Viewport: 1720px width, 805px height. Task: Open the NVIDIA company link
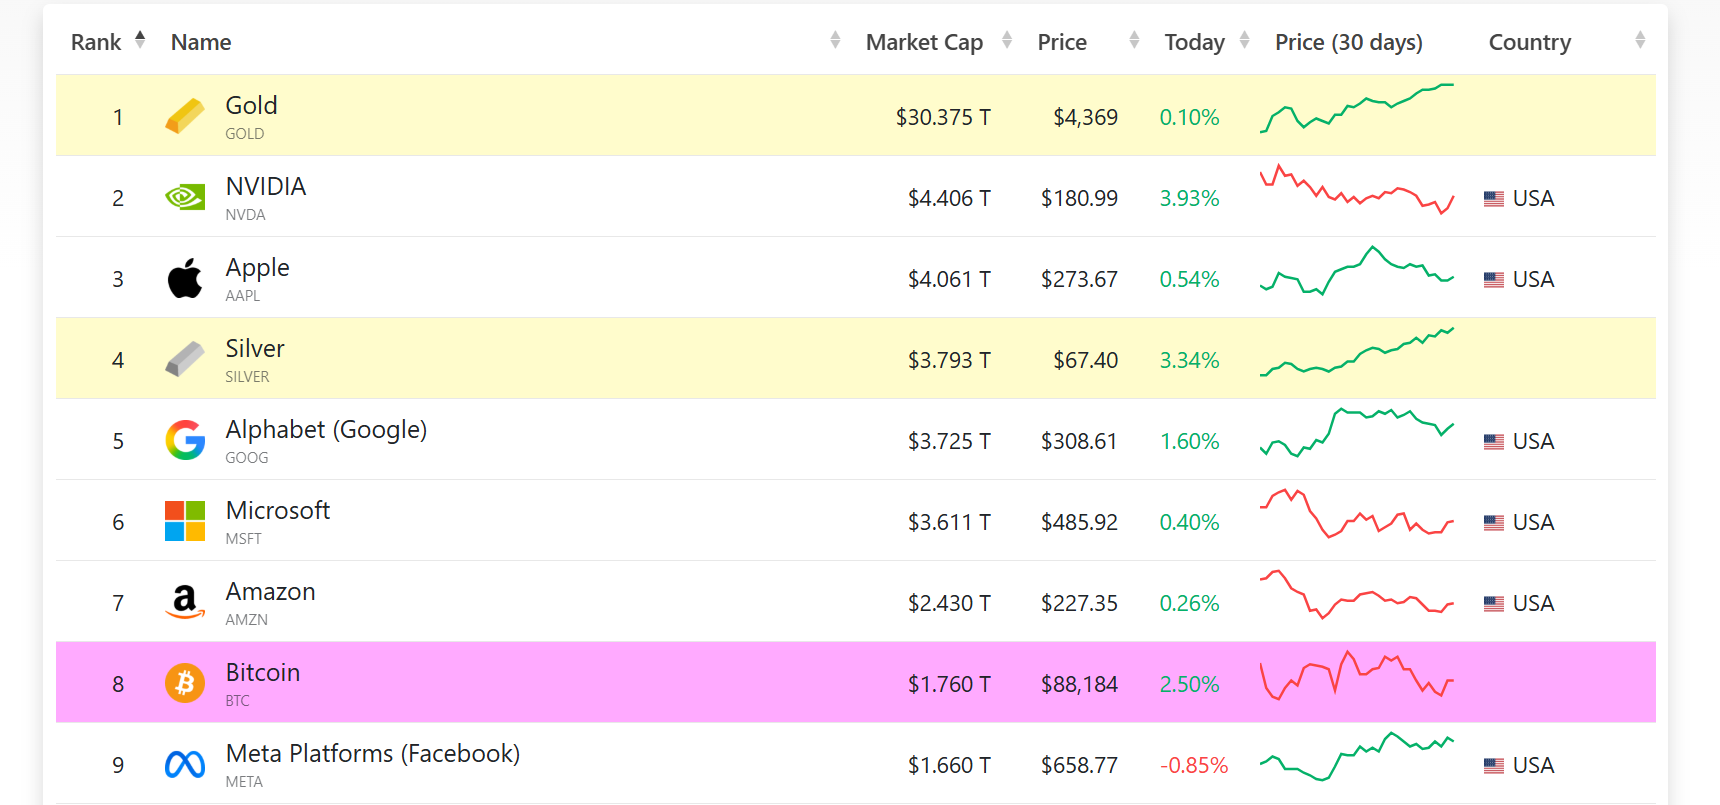pyautogui.click(x=266, y=186)
